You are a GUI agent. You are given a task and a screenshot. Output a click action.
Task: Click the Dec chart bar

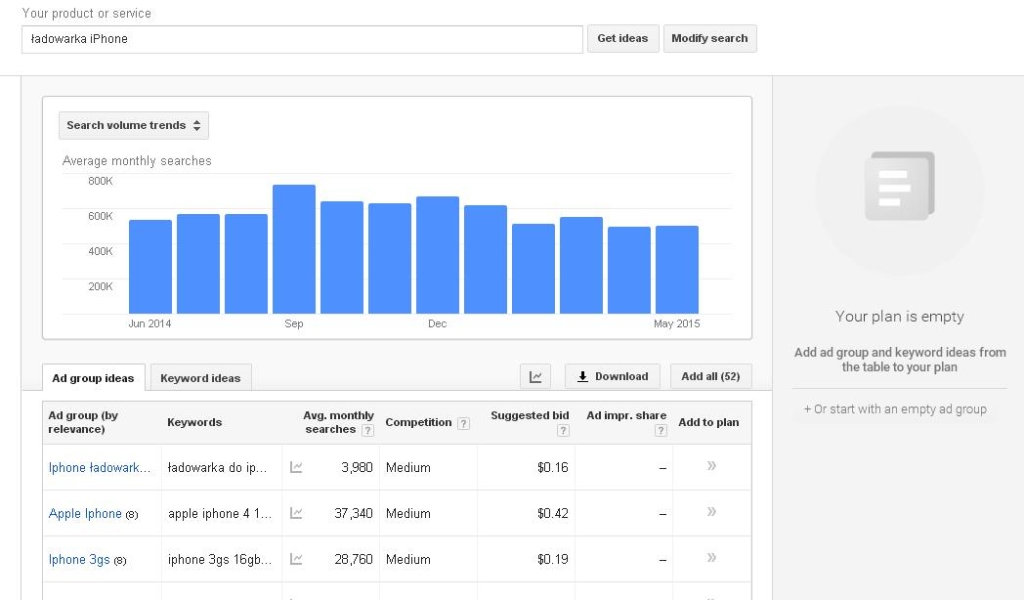click(x=438, y=255)
